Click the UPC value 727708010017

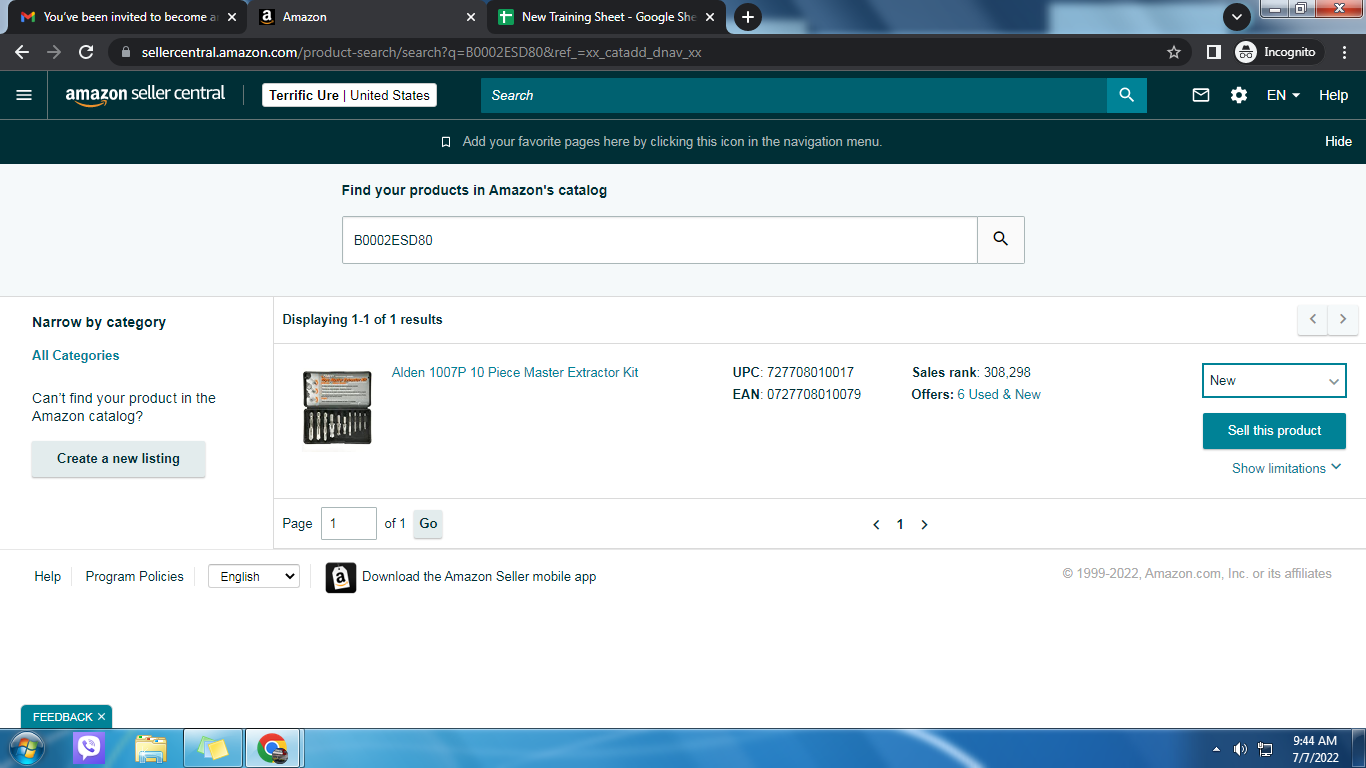pyautogui.click(x=810, y=373)
